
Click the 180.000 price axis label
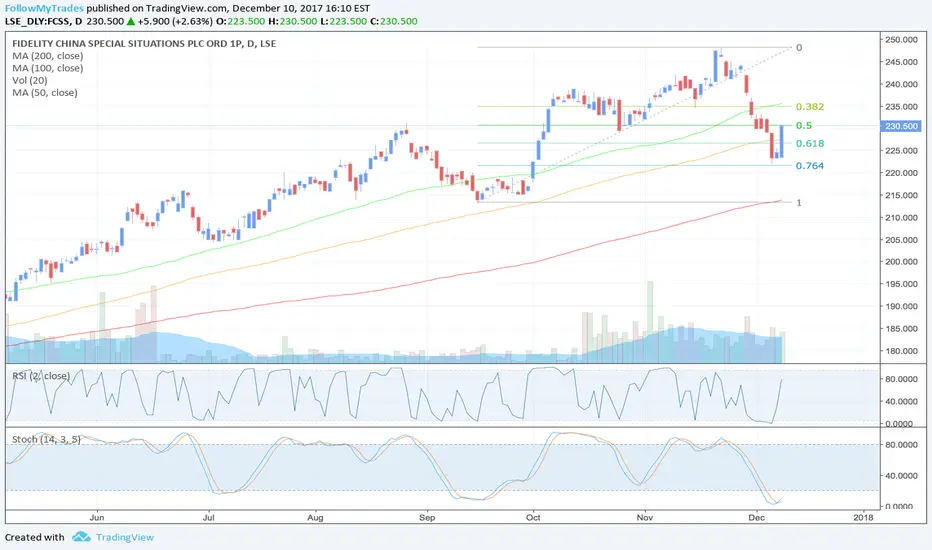click(x=902, y=351)
